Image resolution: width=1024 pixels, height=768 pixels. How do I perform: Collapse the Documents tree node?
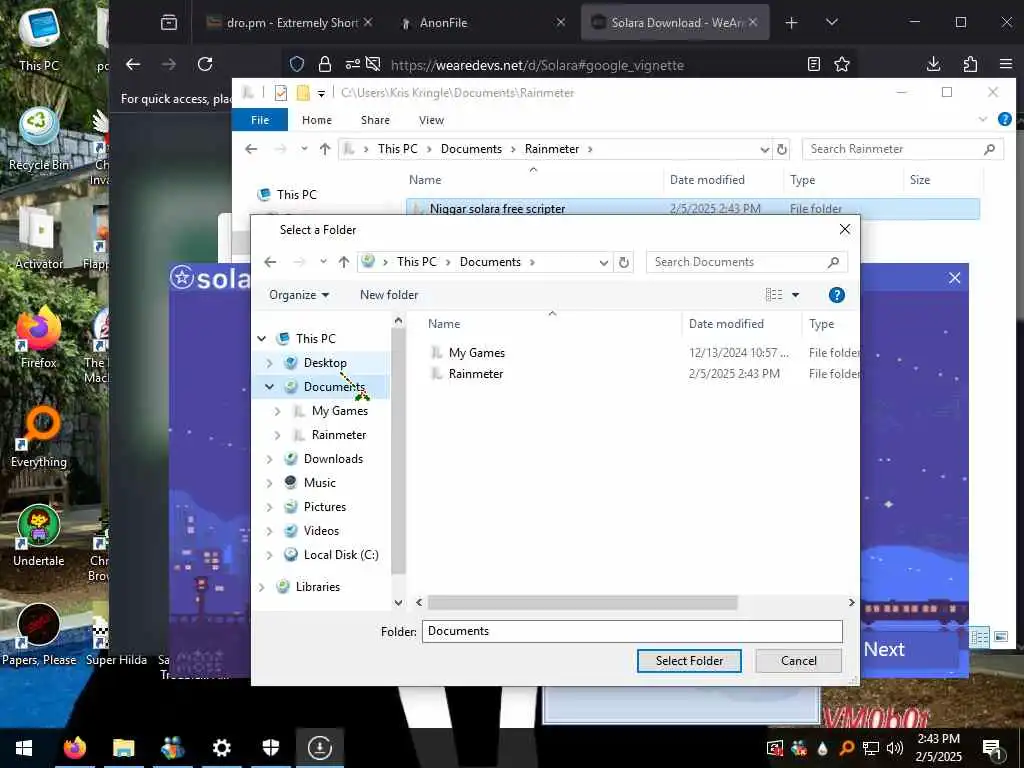pos(269,387)
